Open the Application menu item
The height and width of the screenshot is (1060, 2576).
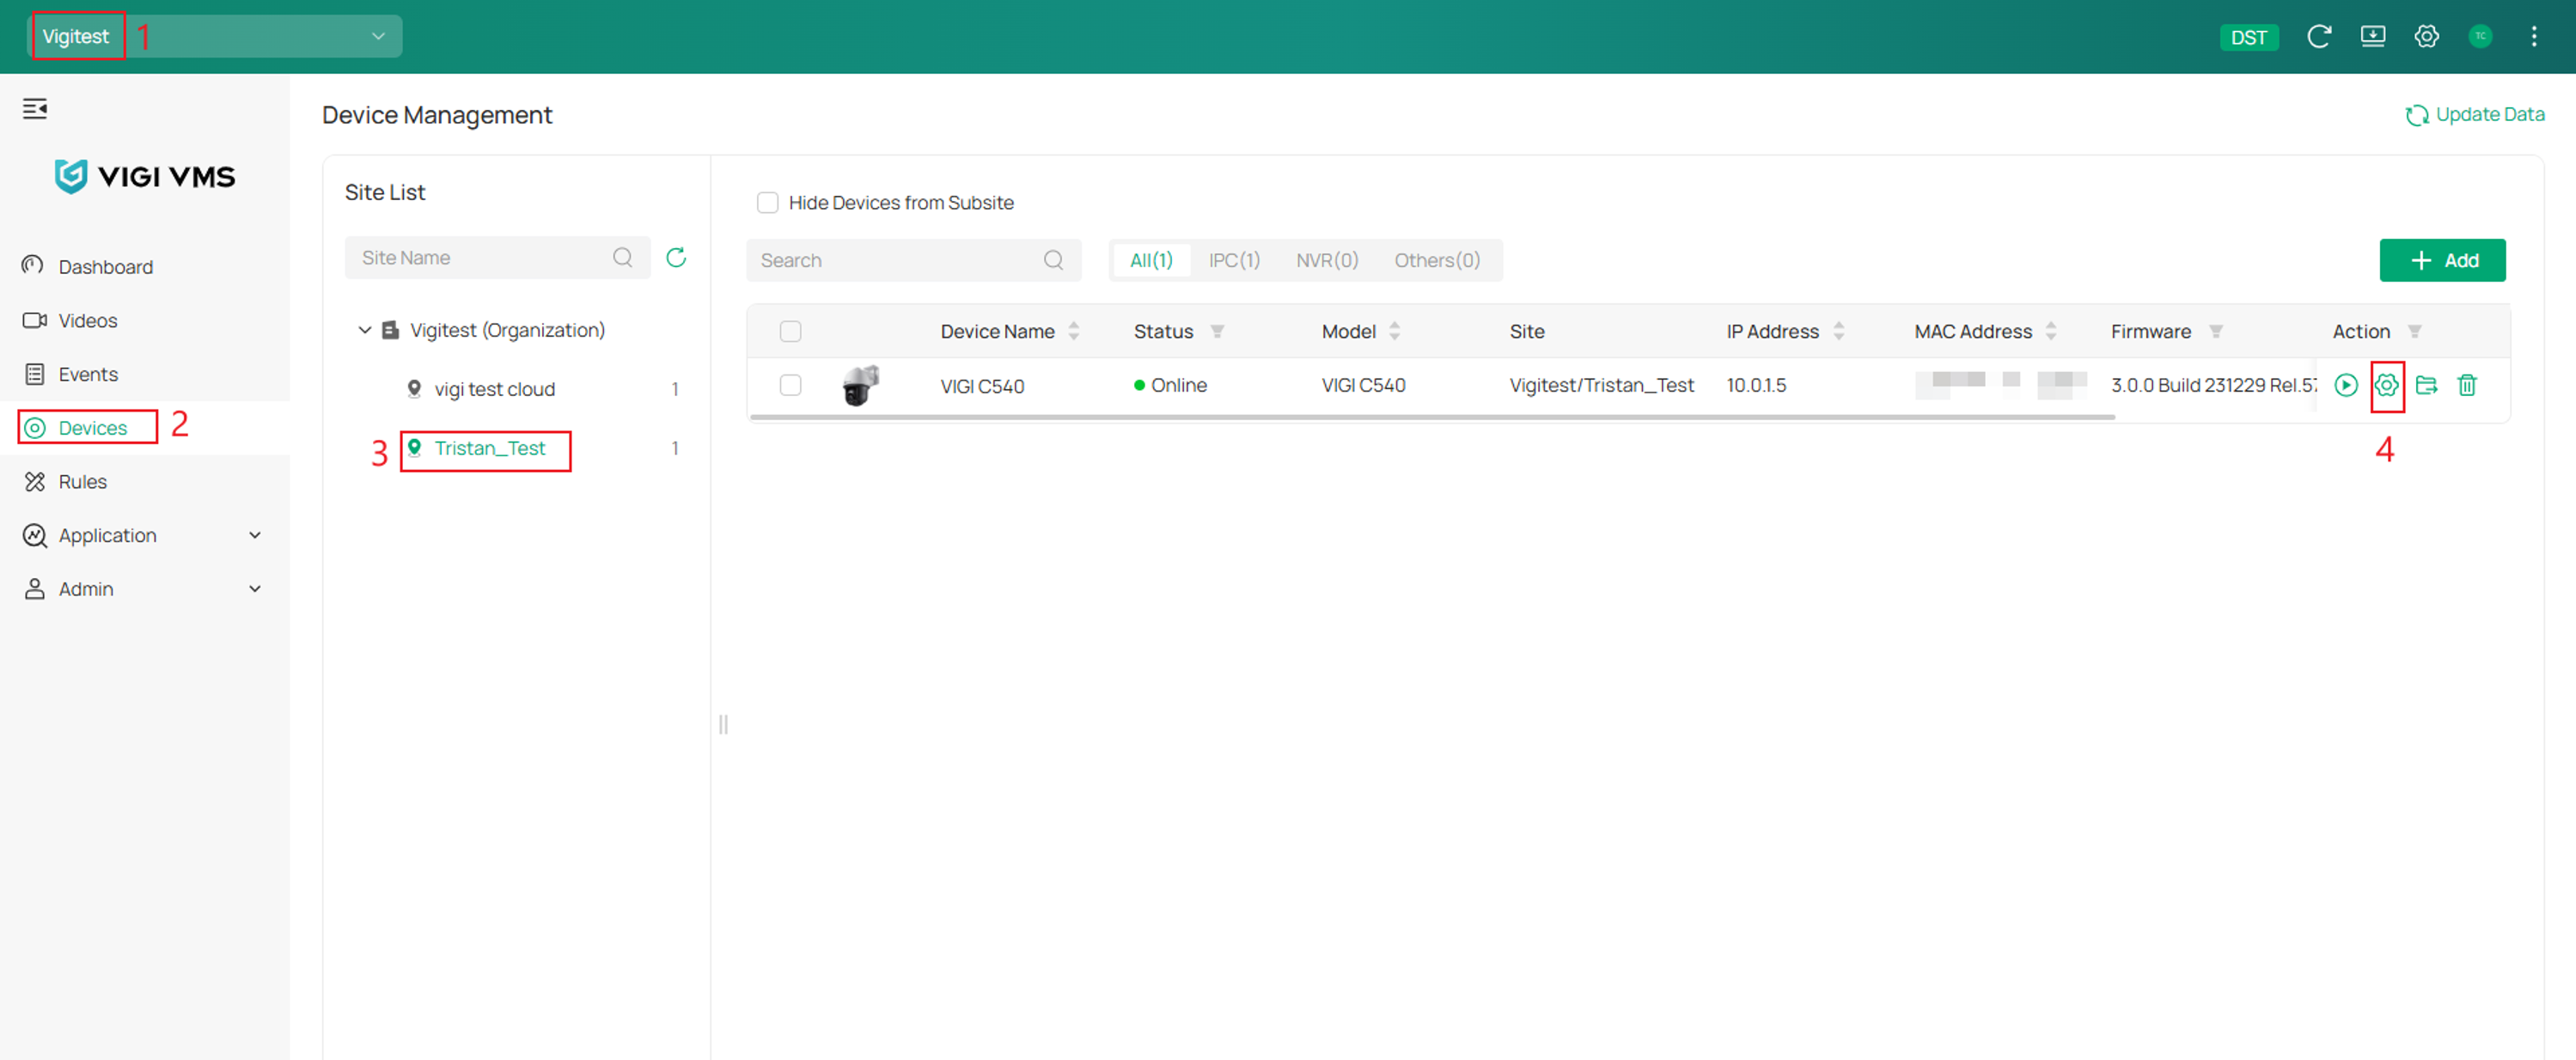tap(145, 535)
